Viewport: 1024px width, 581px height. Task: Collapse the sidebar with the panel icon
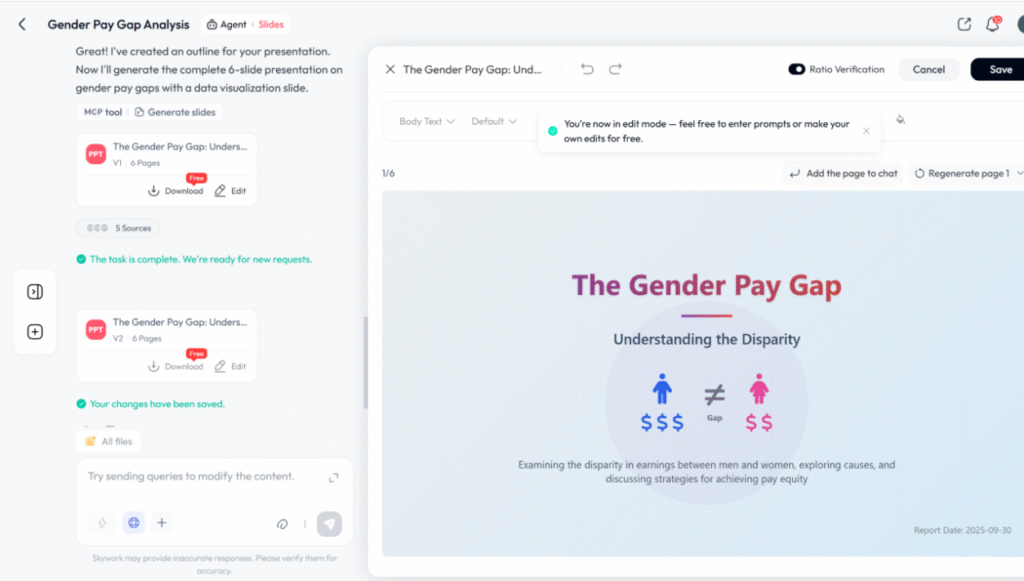click(x=35, y=292)
